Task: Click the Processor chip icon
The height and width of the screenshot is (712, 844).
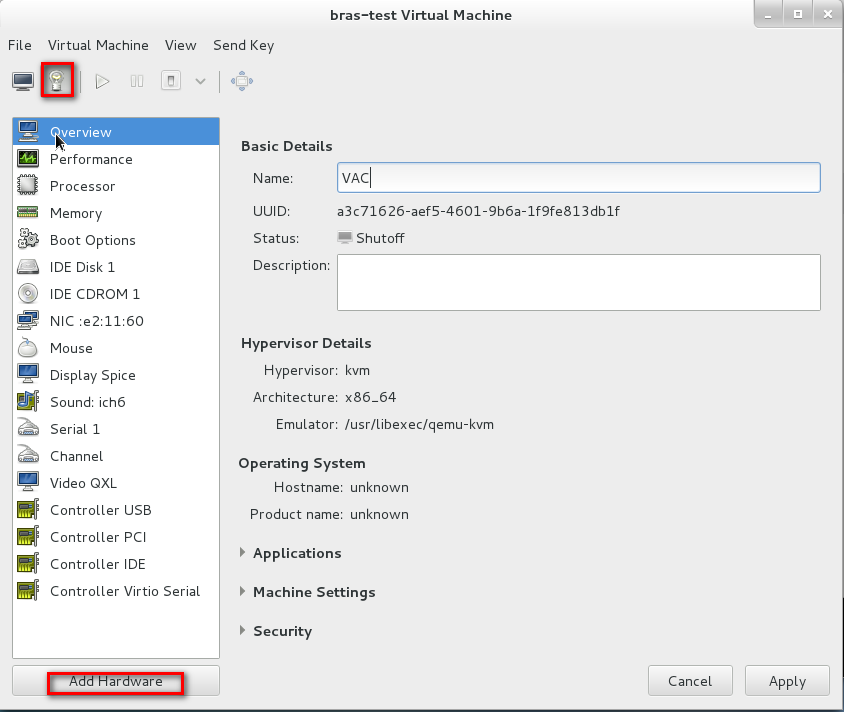Action: point(28,185)
